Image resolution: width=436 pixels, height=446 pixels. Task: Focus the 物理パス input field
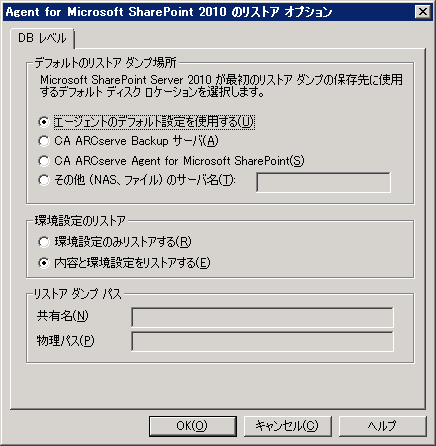pyautogui.click(x=262, y=341)
